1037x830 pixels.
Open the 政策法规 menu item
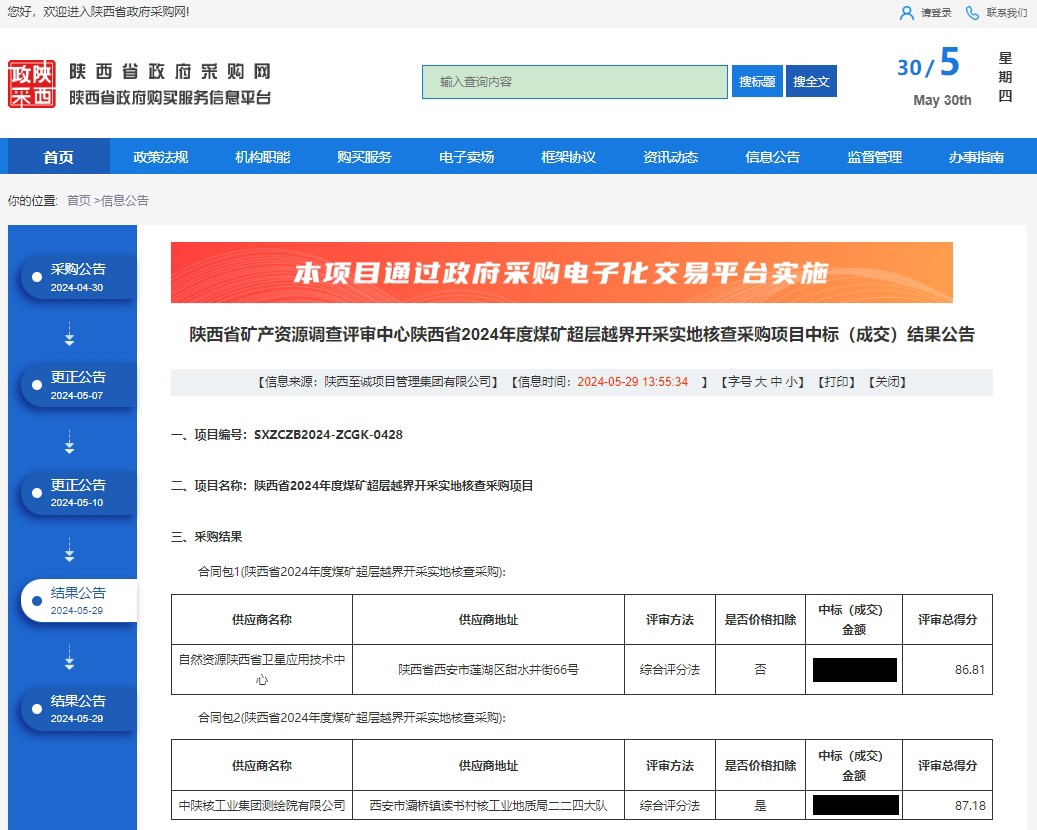[161, 157]
